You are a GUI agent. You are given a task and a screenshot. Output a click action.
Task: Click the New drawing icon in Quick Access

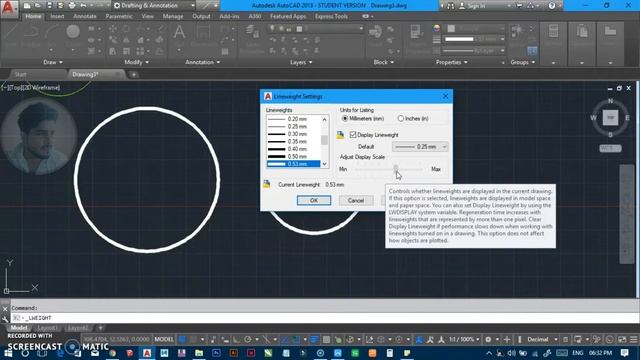(x=27, y=6)
